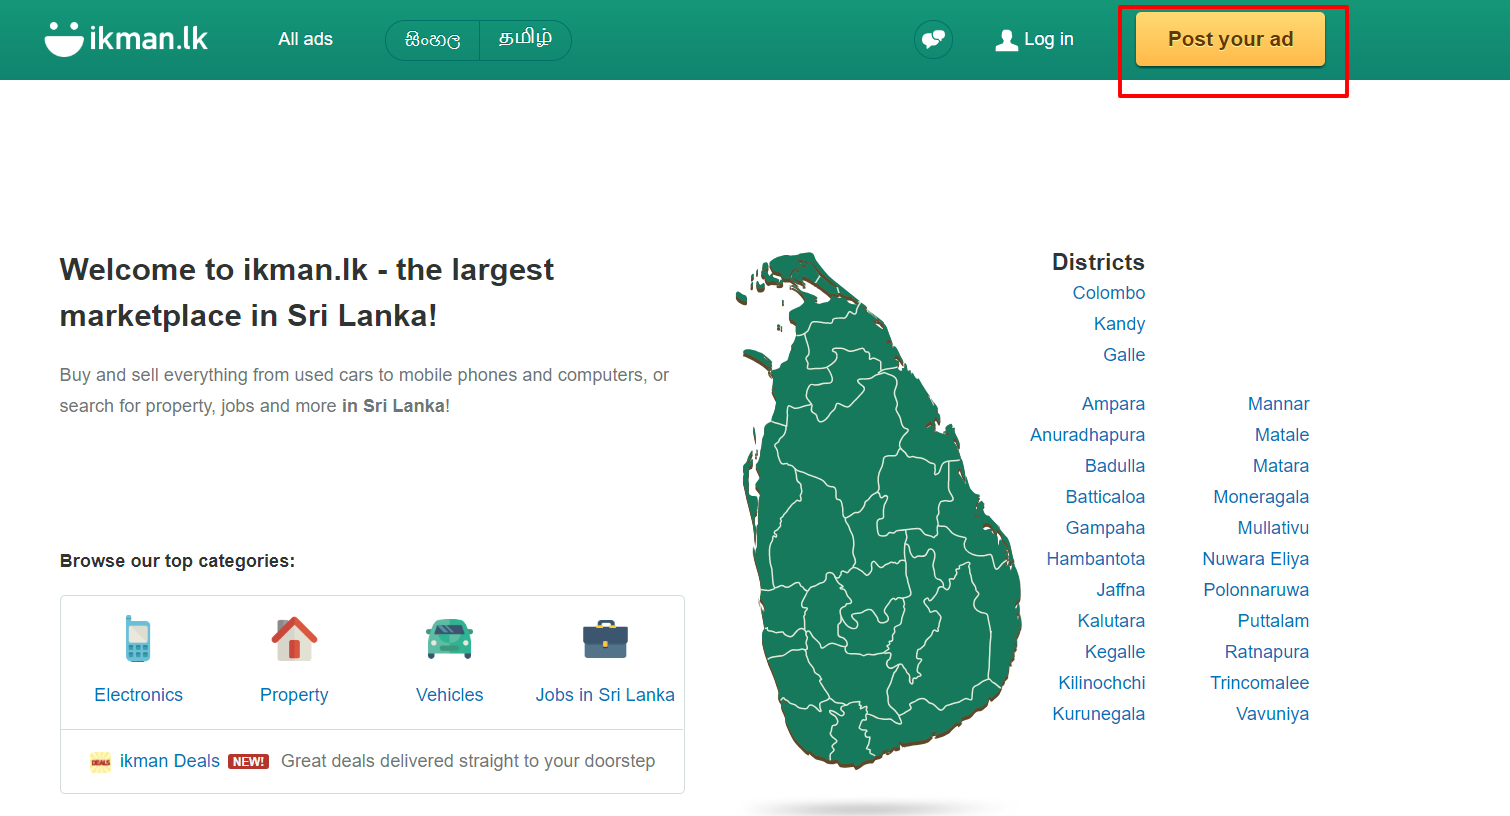Select Batticaloa district
This screenshot has width=1510, height=816.
pos(1105,497)
